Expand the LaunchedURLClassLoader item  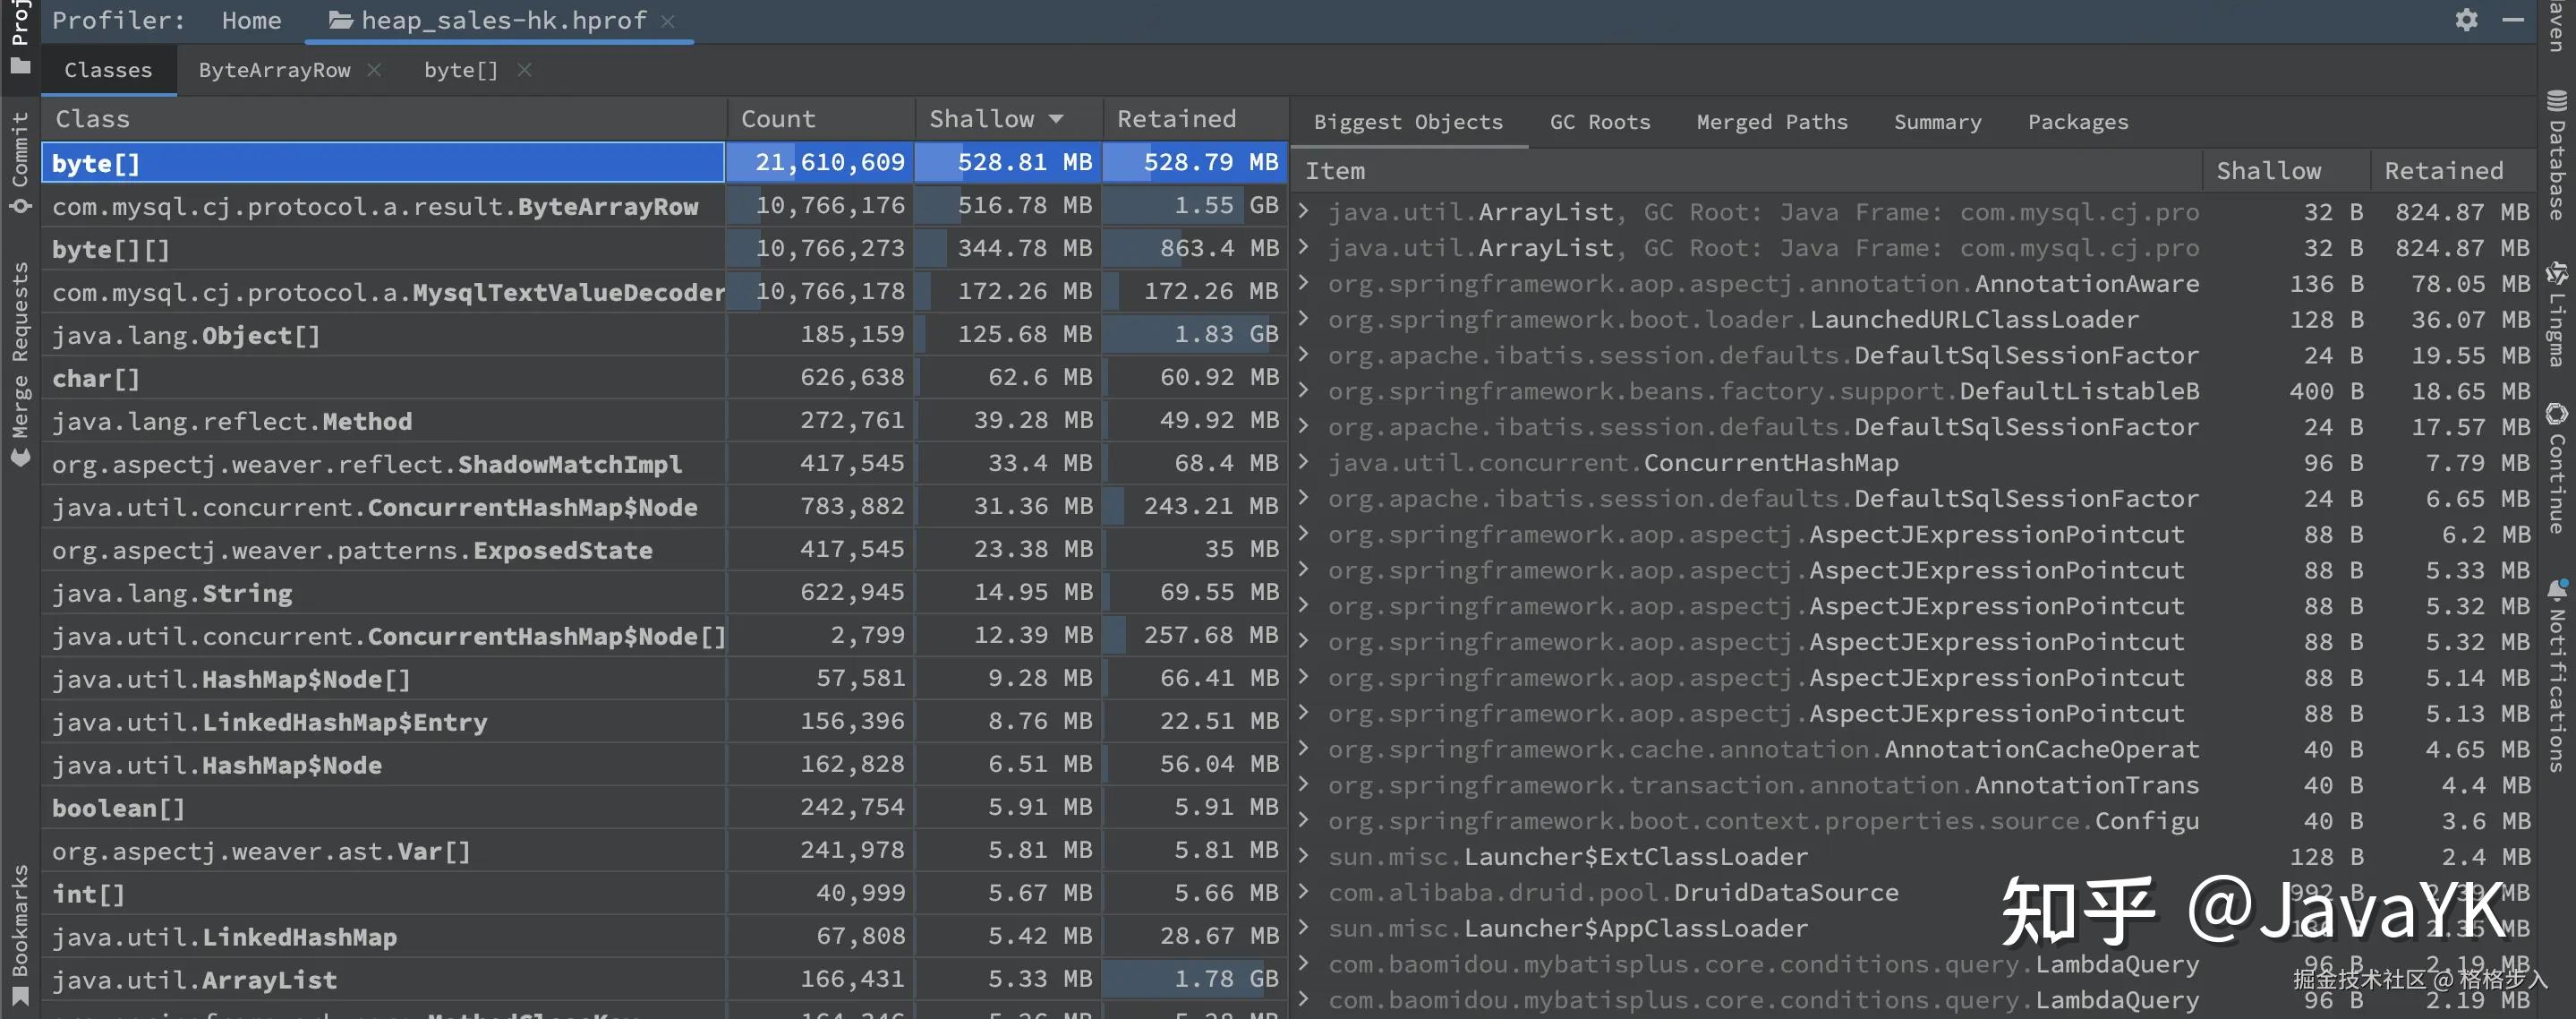(x=1304, y=319)
